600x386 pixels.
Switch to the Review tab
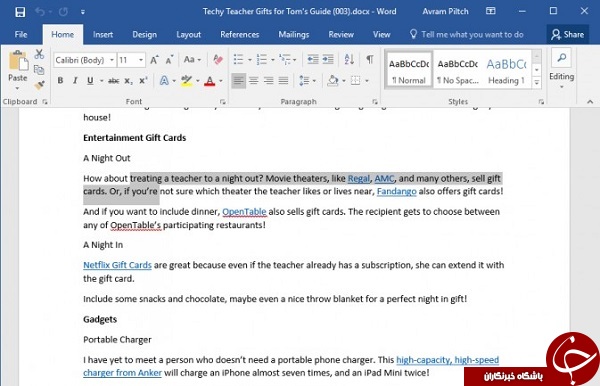pyautogui.click(x=341, y=34)
